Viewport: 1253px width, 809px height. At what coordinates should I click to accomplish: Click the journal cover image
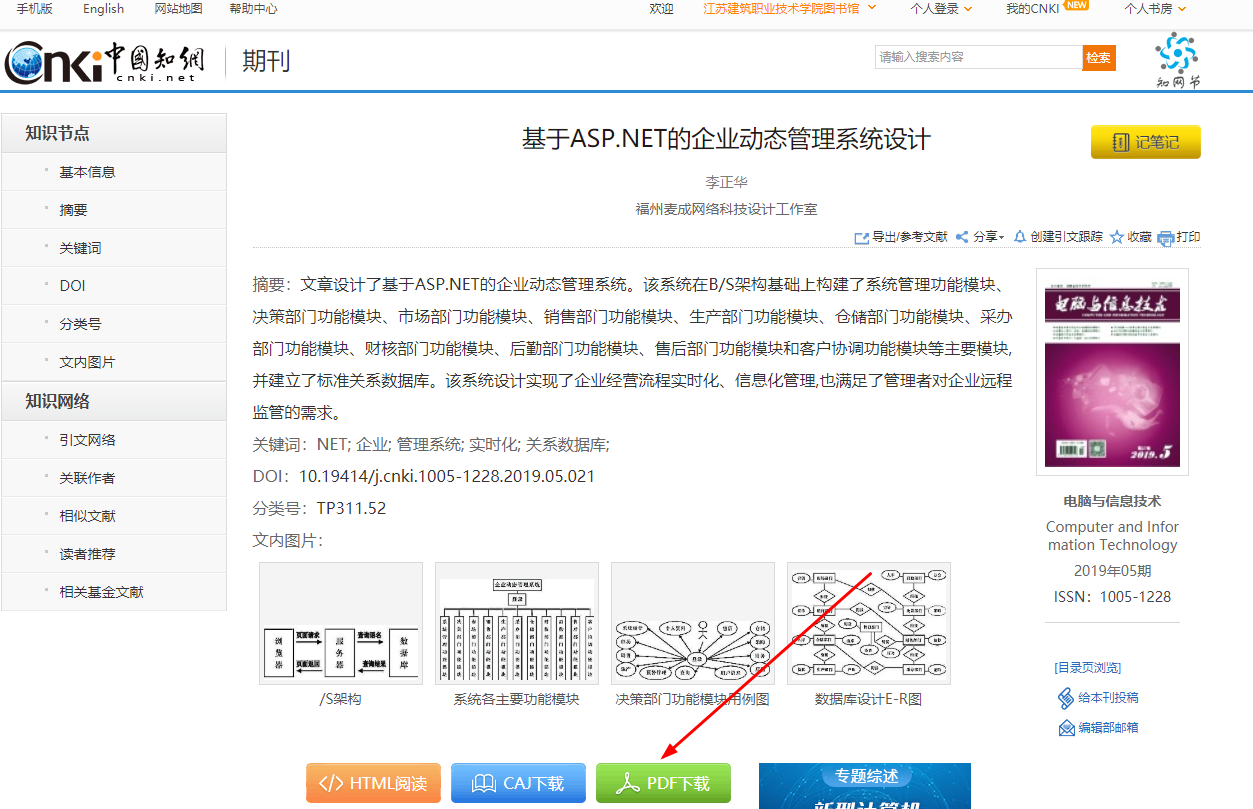(x=1112, y=371)
